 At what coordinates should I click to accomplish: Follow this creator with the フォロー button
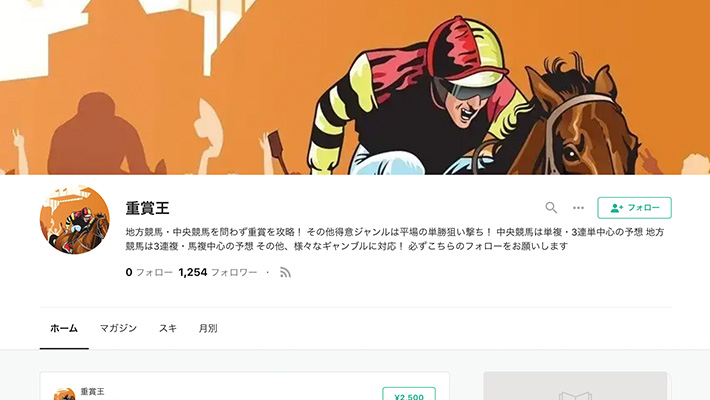(x=634, y=208)
